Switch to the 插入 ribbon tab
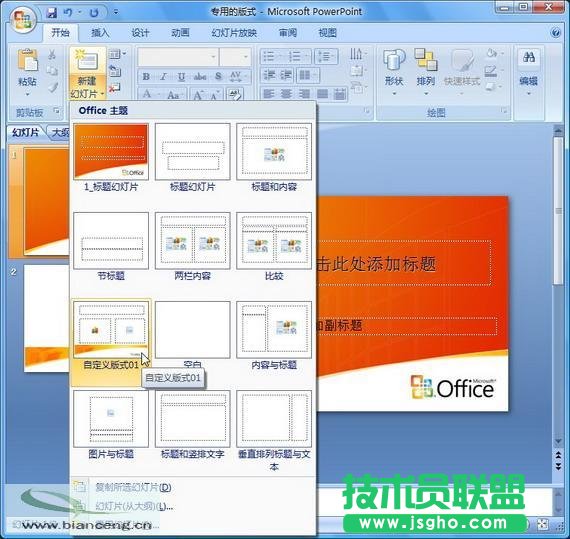Viewport: 570px width, 539px height. (100, 33)
